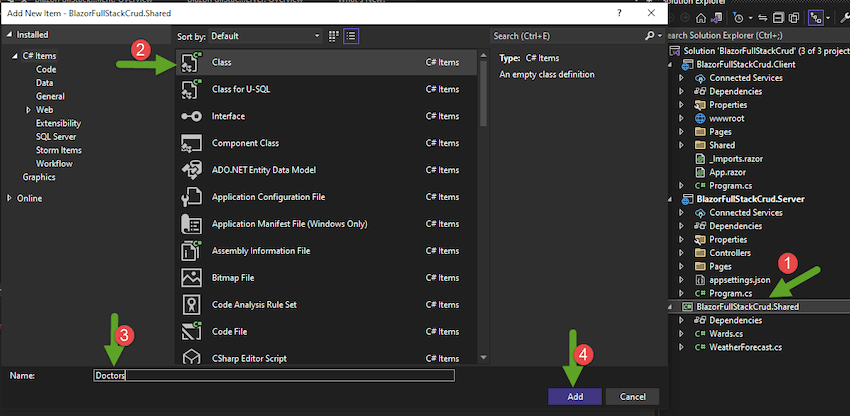Choose the Interface template icon
The width and height of the screenshot is (850, 416).
click(x=191, y=116)
